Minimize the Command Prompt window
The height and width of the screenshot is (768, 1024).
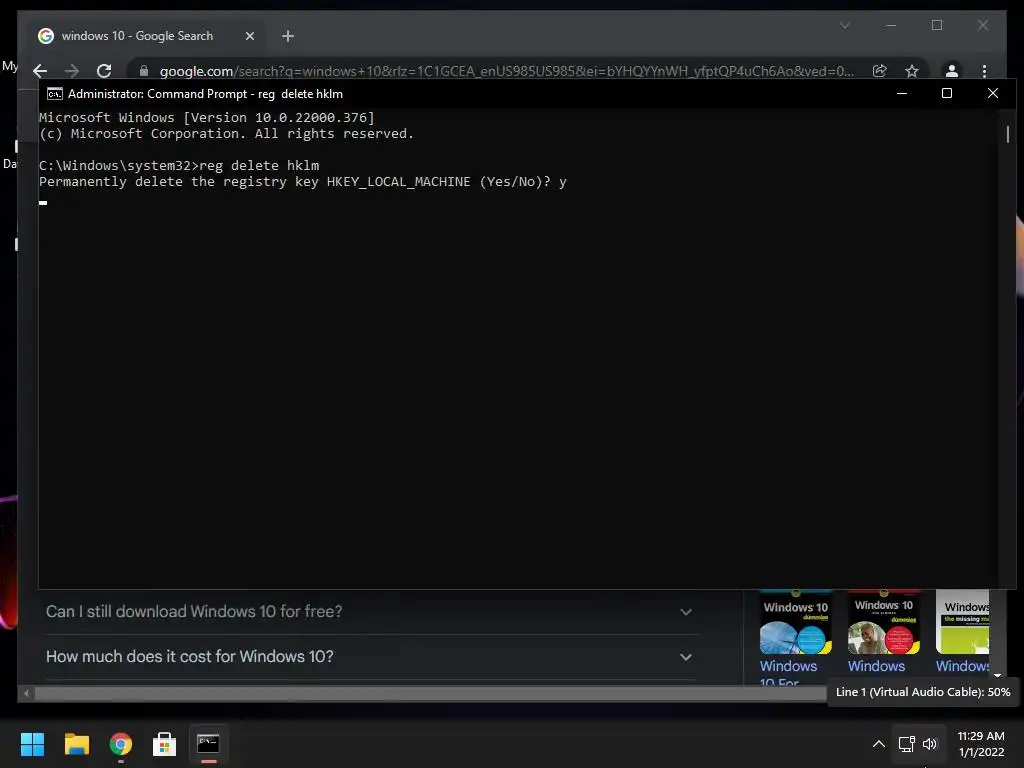click(x=902, y=93)
